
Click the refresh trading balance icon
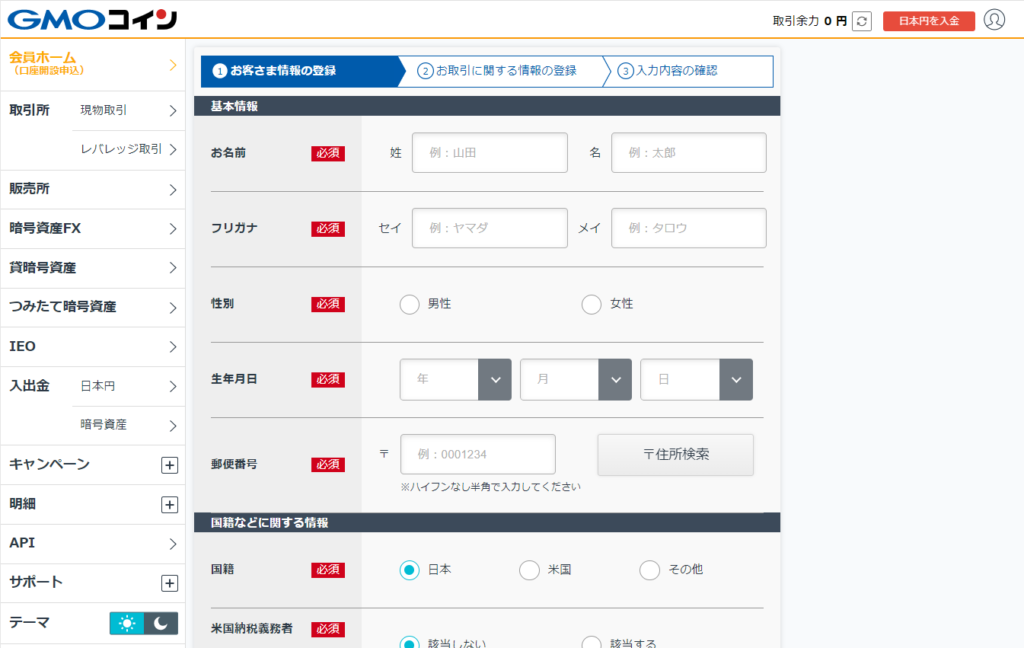tap(862, 21)
